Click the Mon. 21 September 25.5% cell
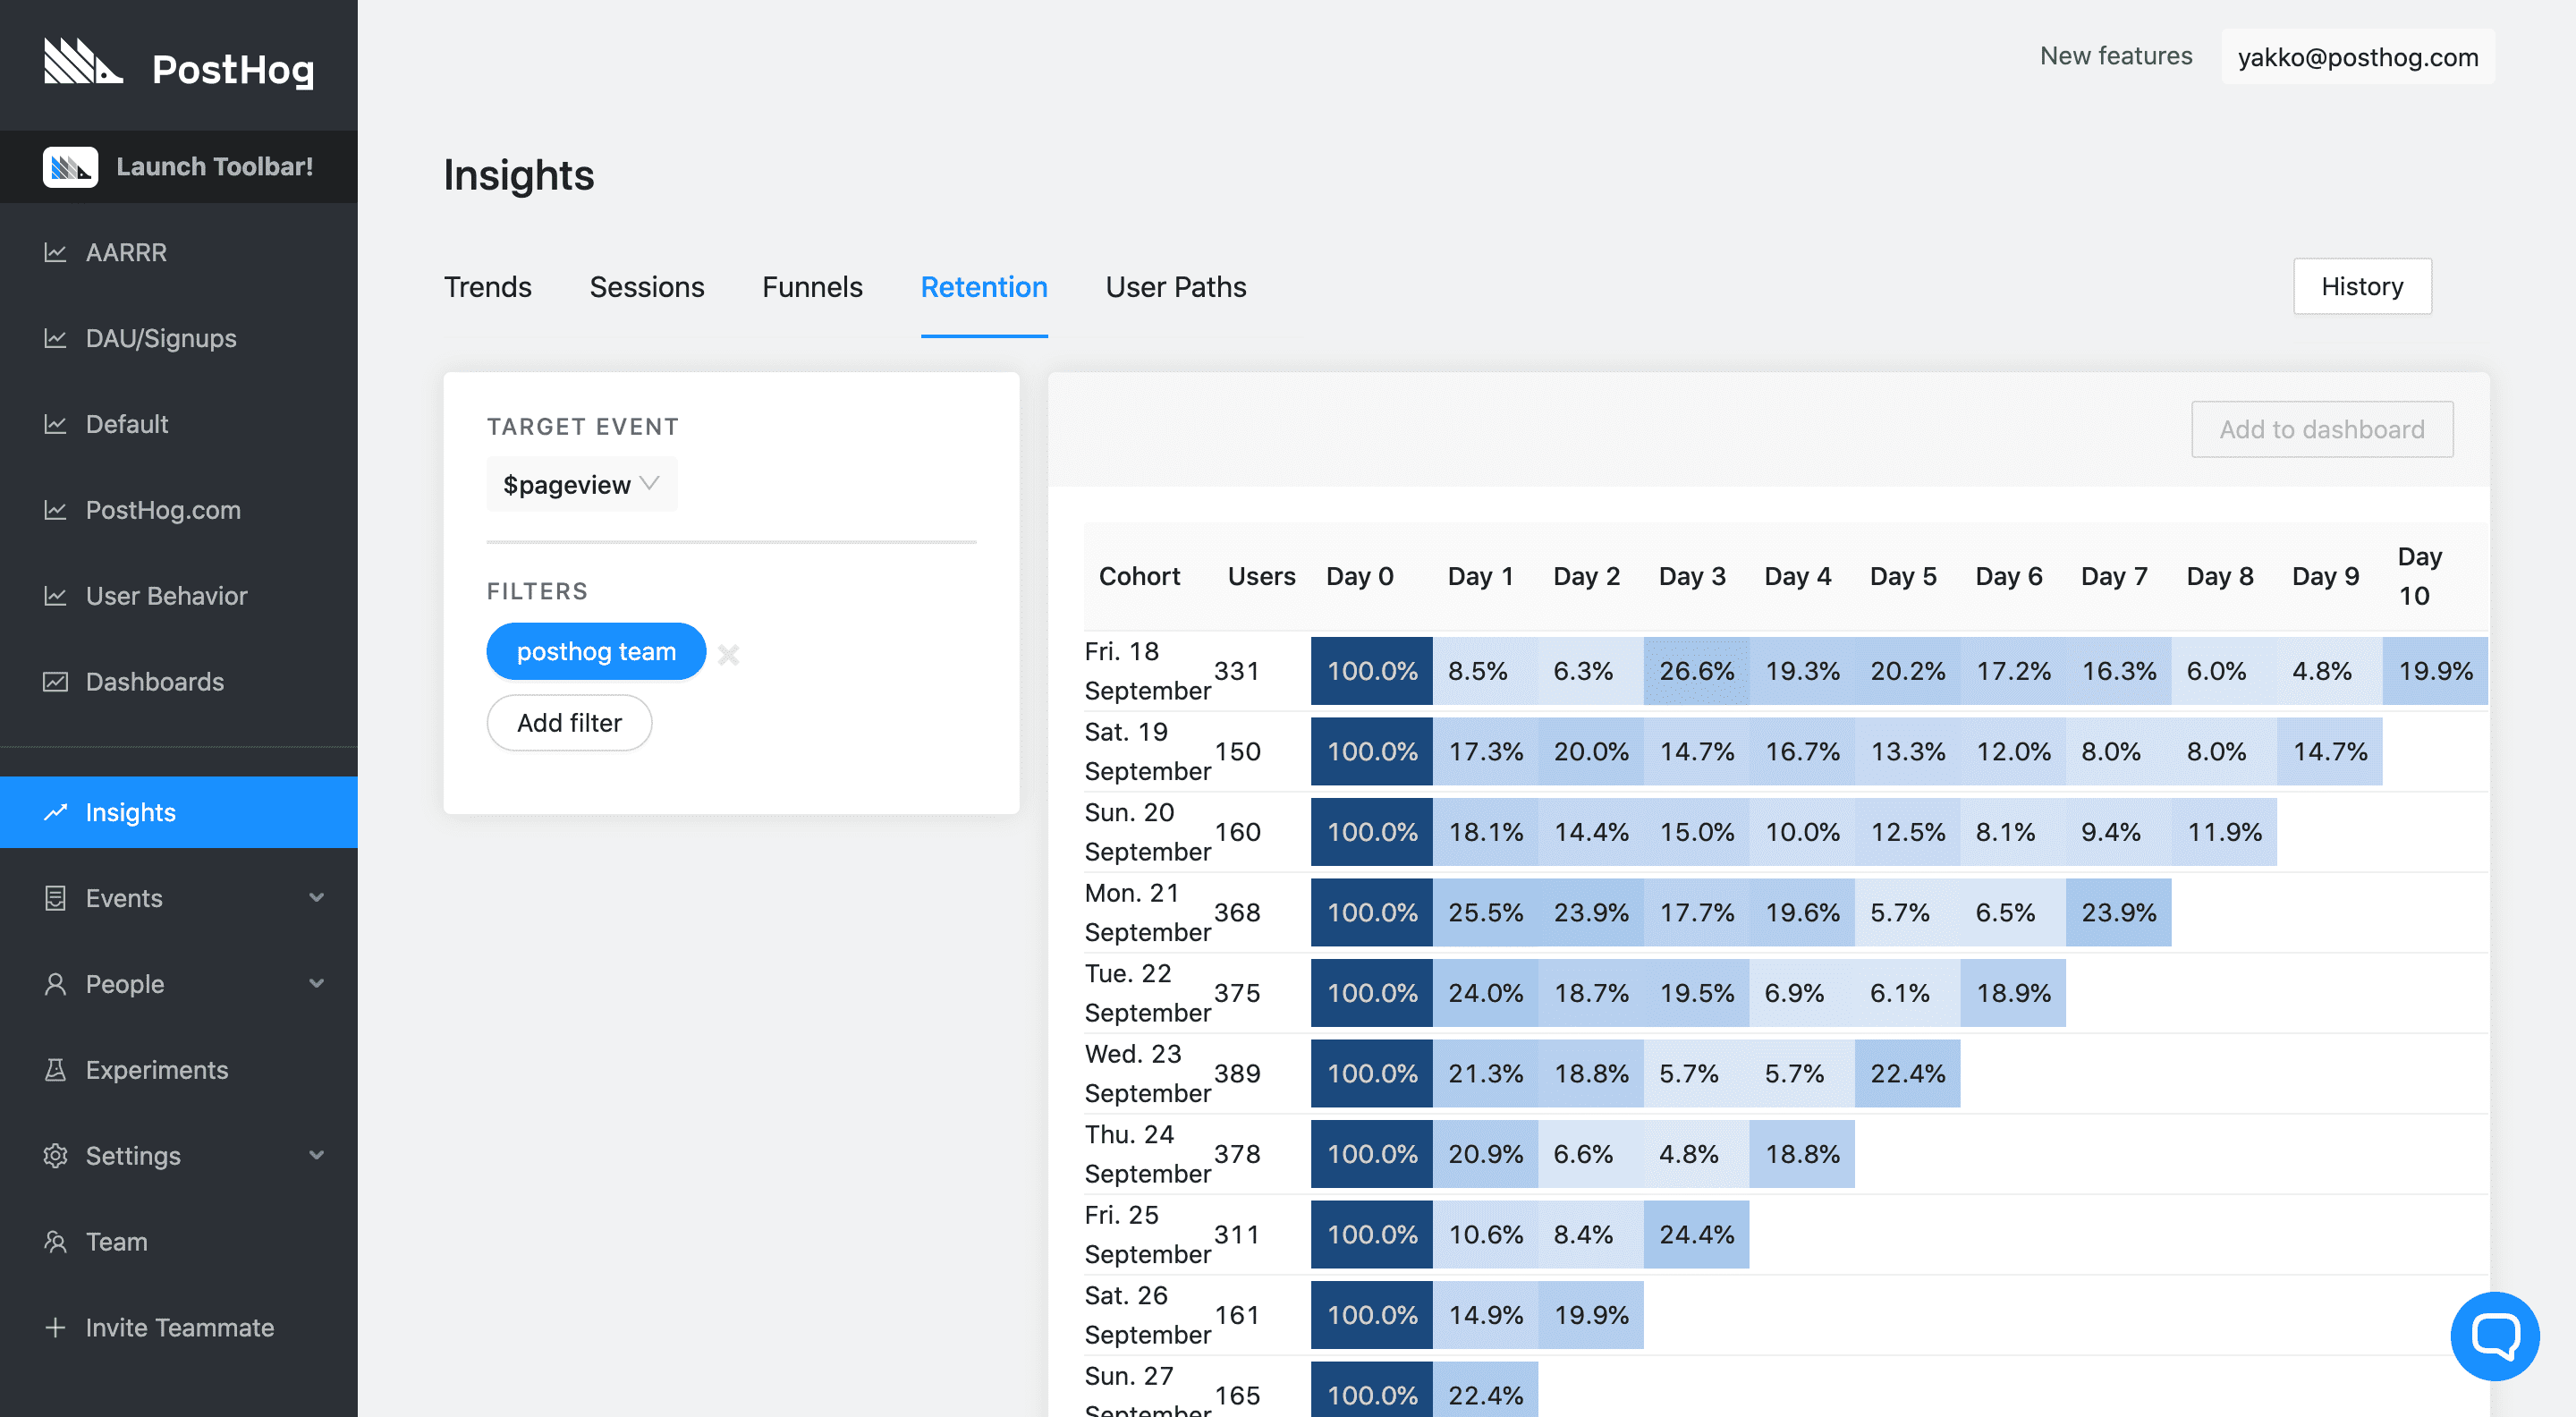Viewport: 2576px width, 1417px height. click(1486, 912)
